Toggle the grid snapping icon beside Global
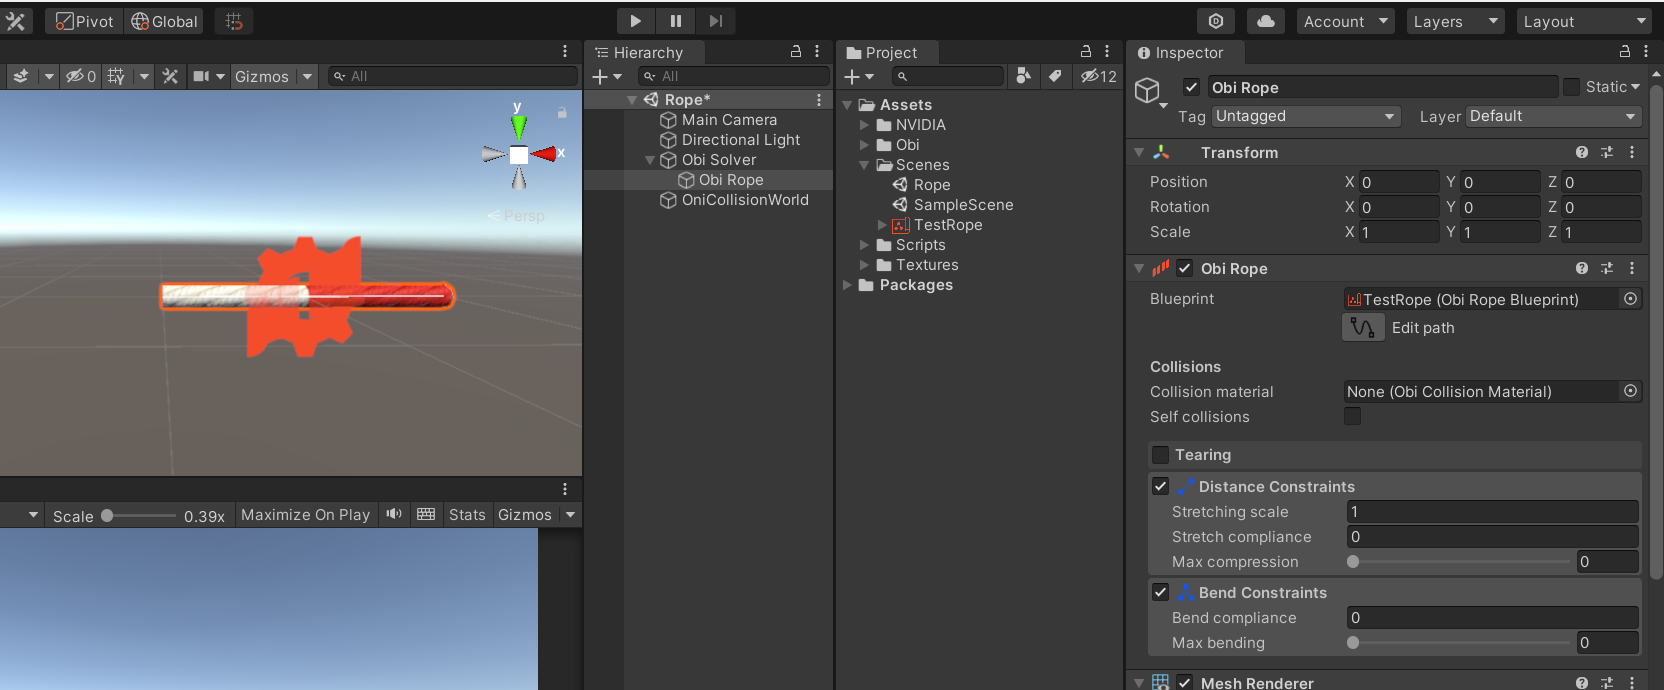Viewport: 1664px width, 690px height. coord(234,21)
